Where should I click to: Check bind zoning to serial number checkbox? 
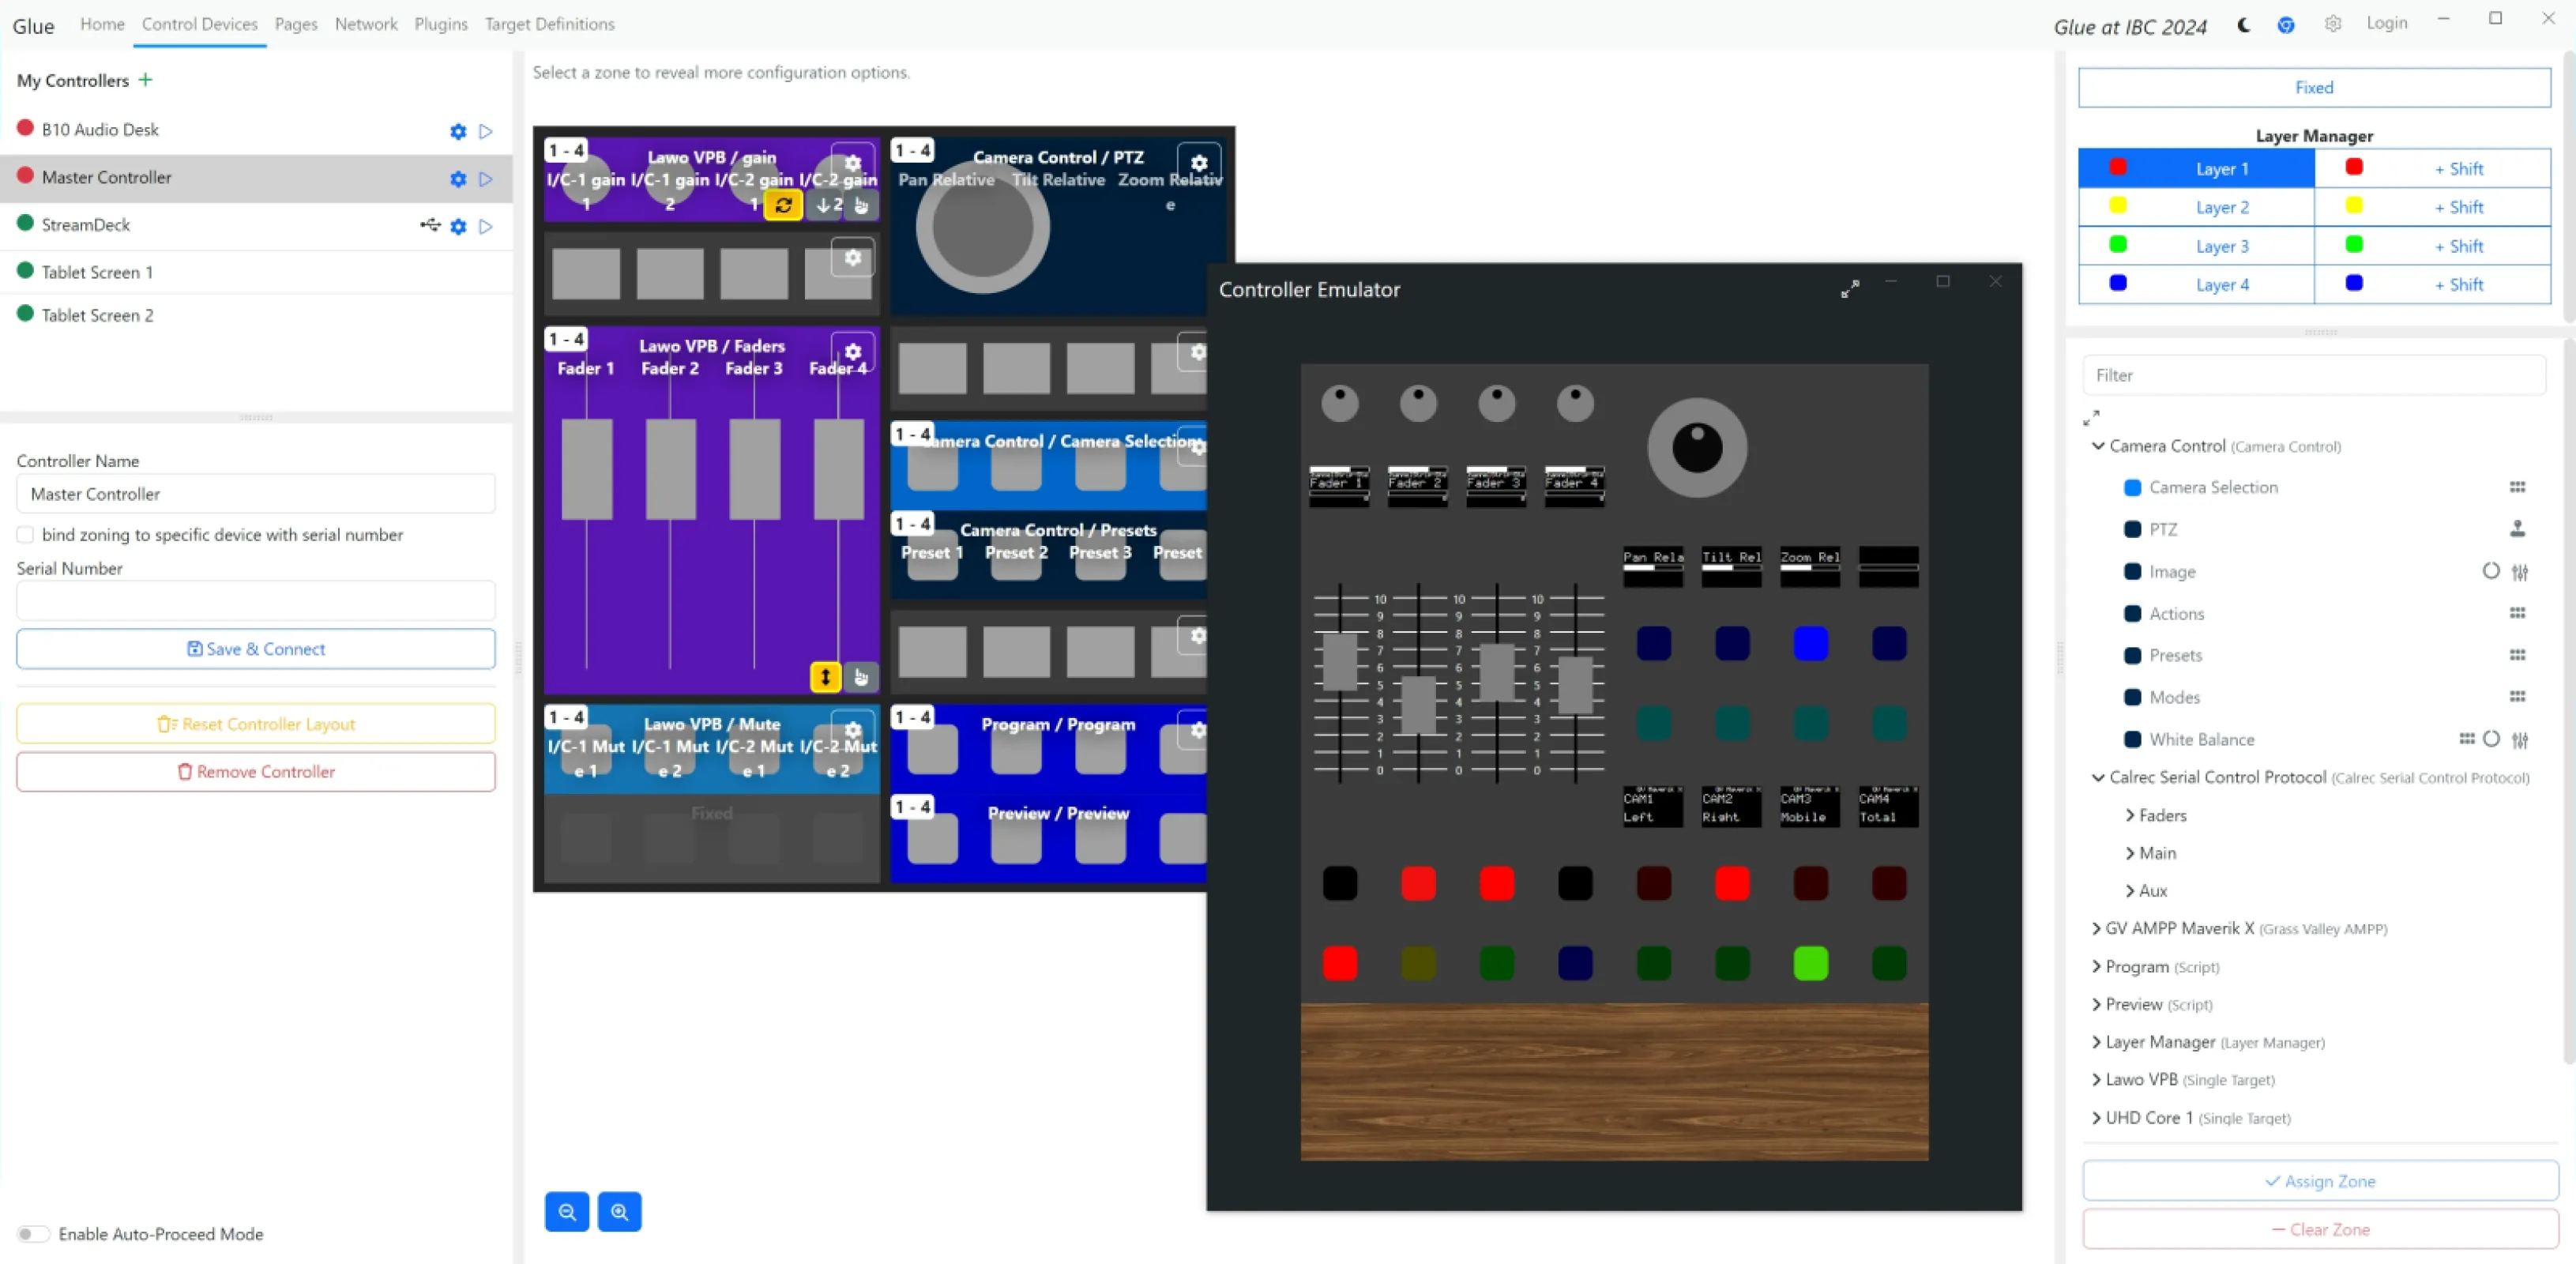26,535
